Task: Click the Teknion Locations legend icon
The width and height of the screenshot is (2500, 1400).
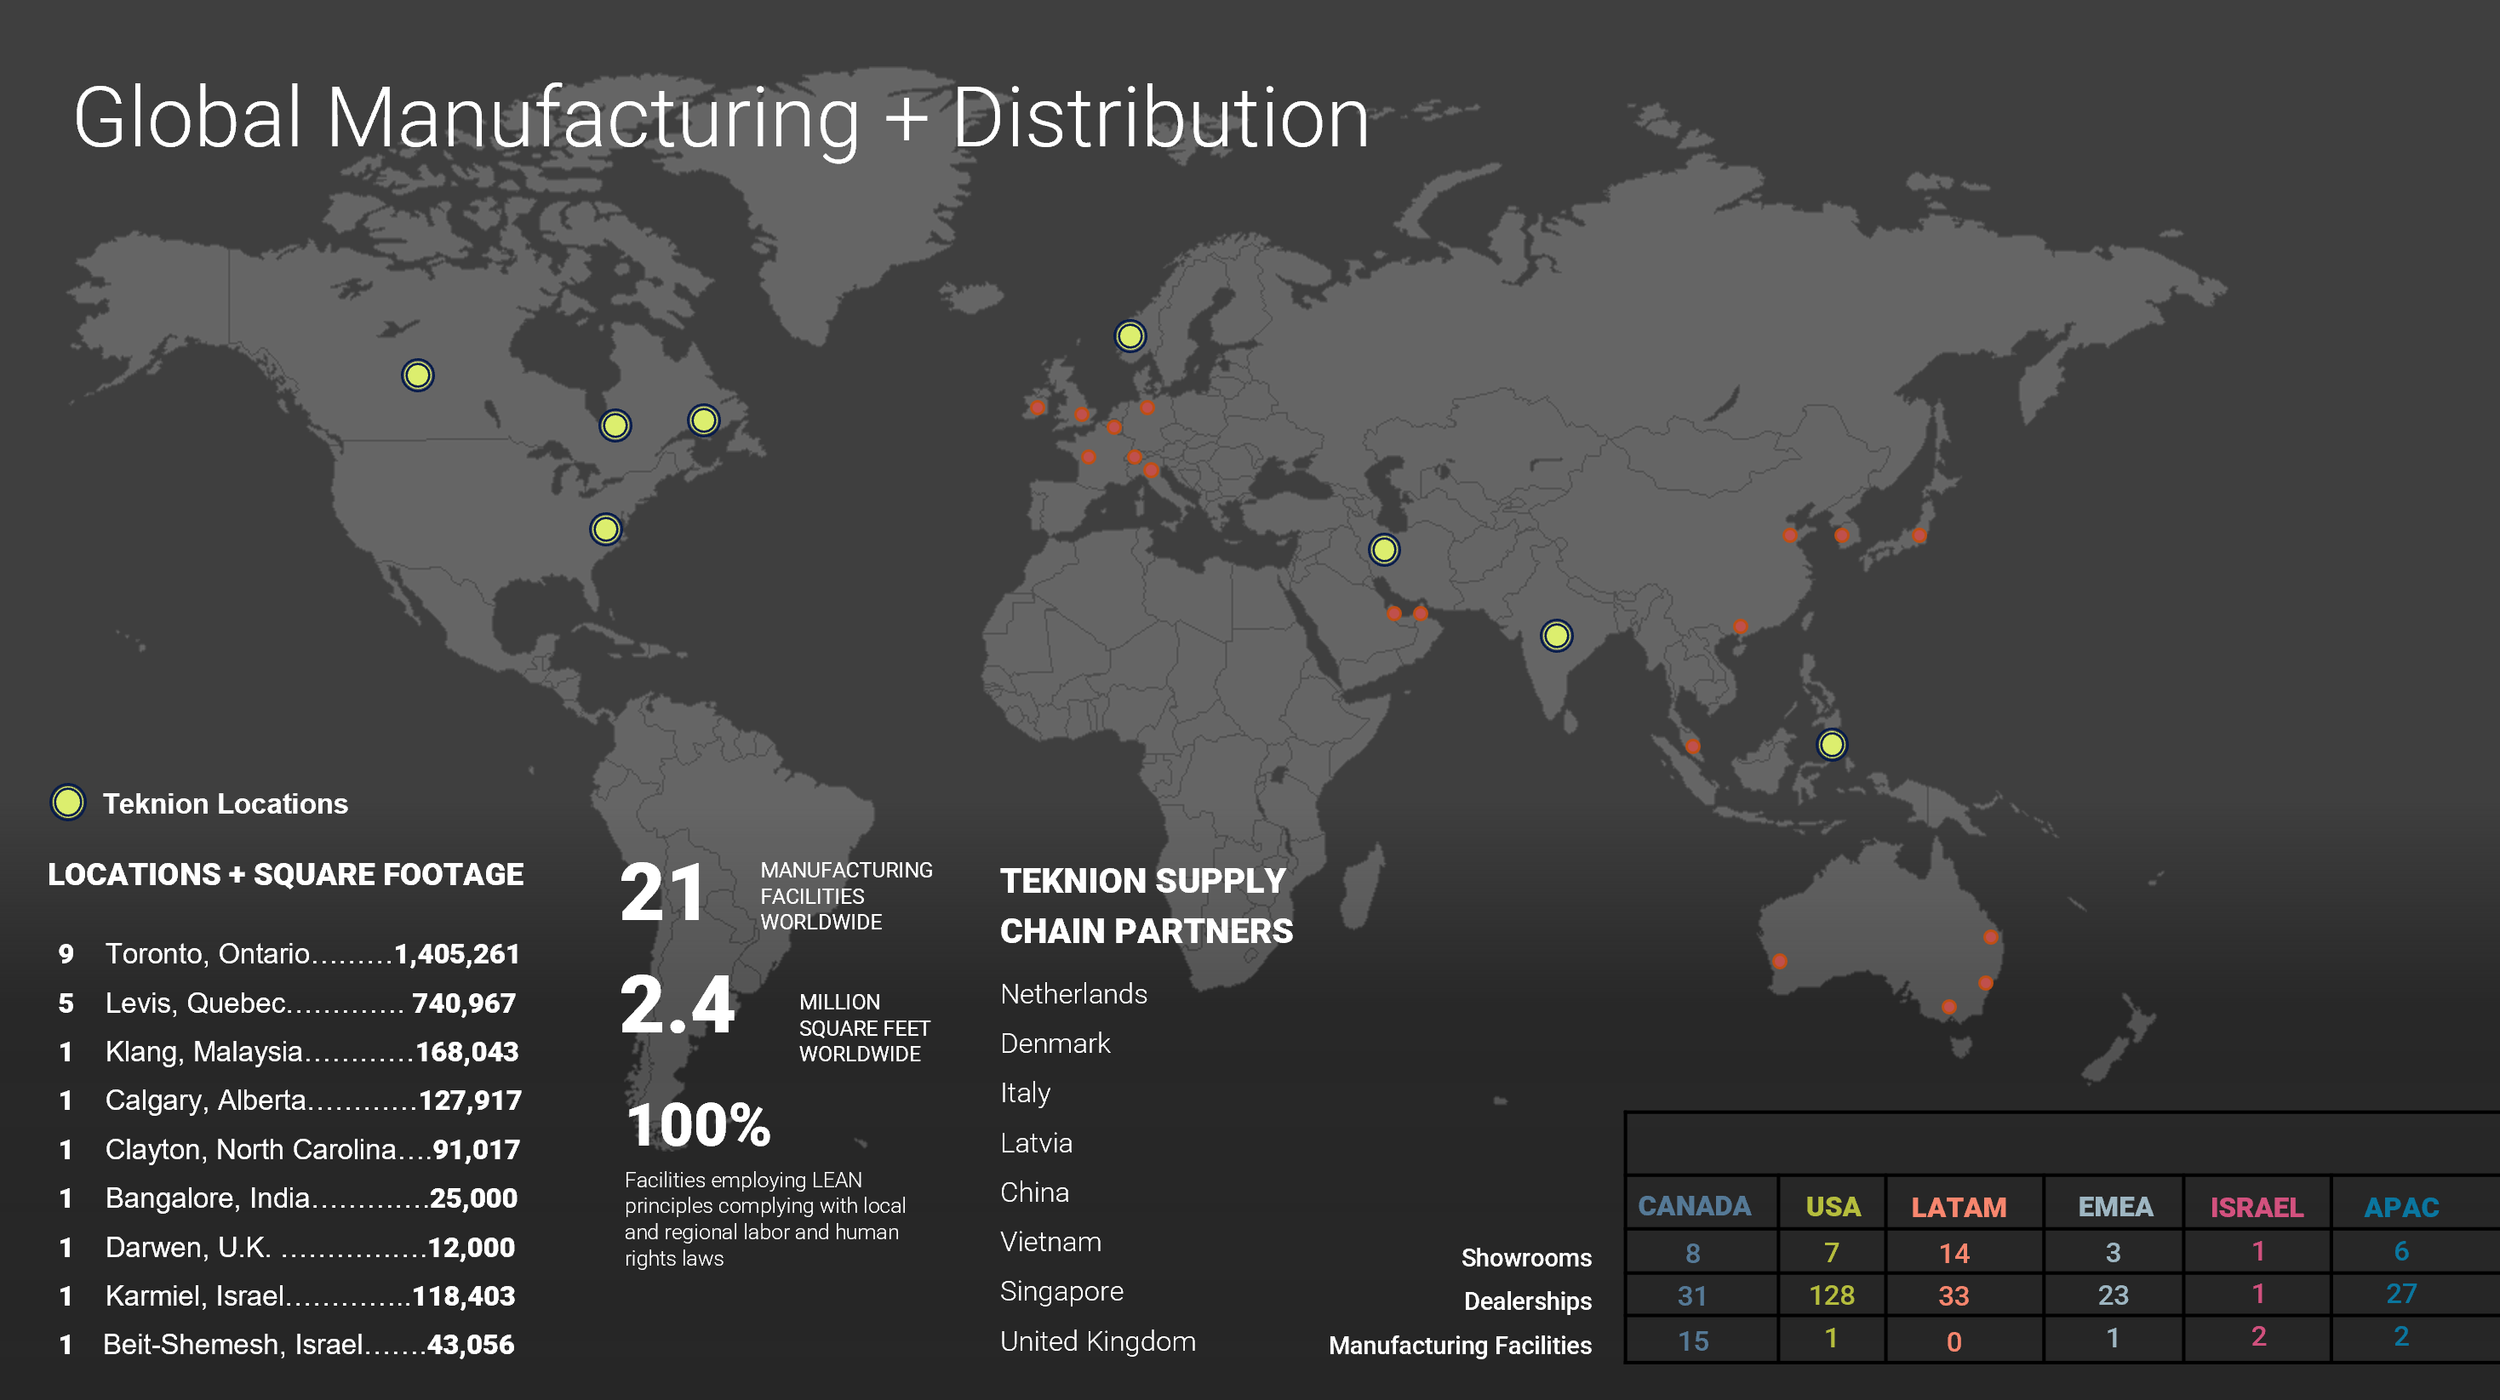Action: coord(68,802)
